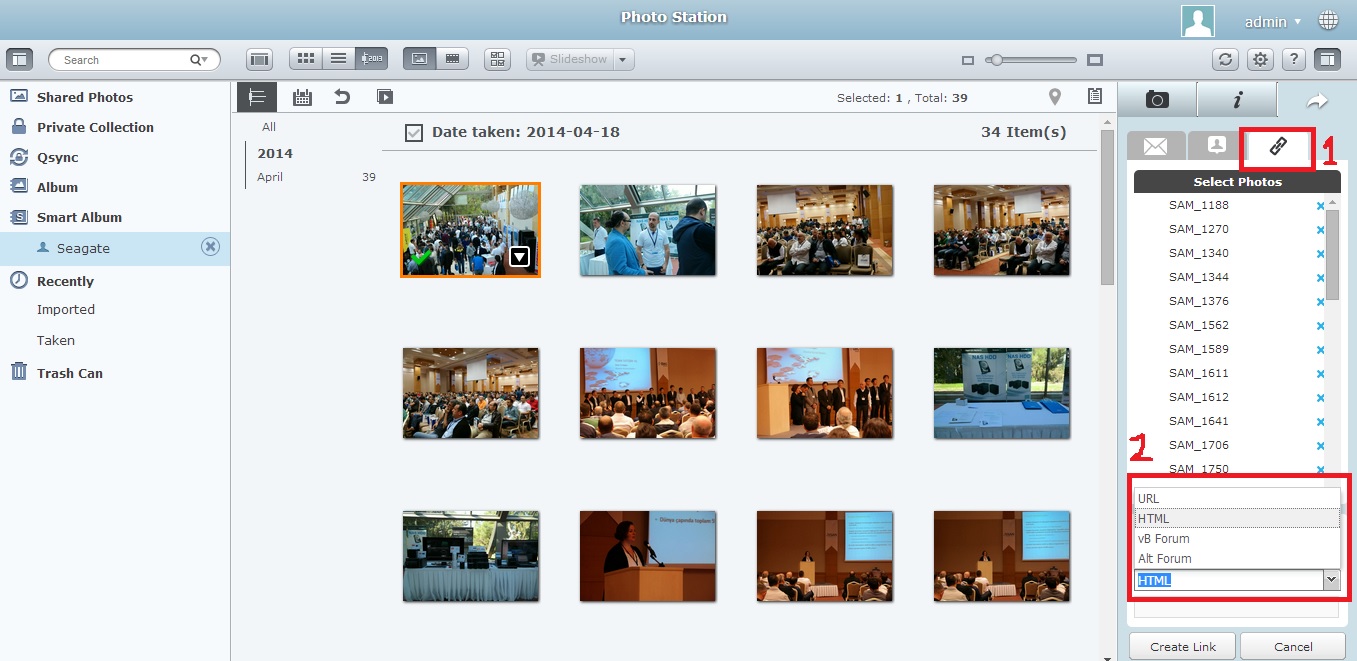Remove SAM_1340 from selected photos
The image size is (1357, 661).
(1320, 254)
